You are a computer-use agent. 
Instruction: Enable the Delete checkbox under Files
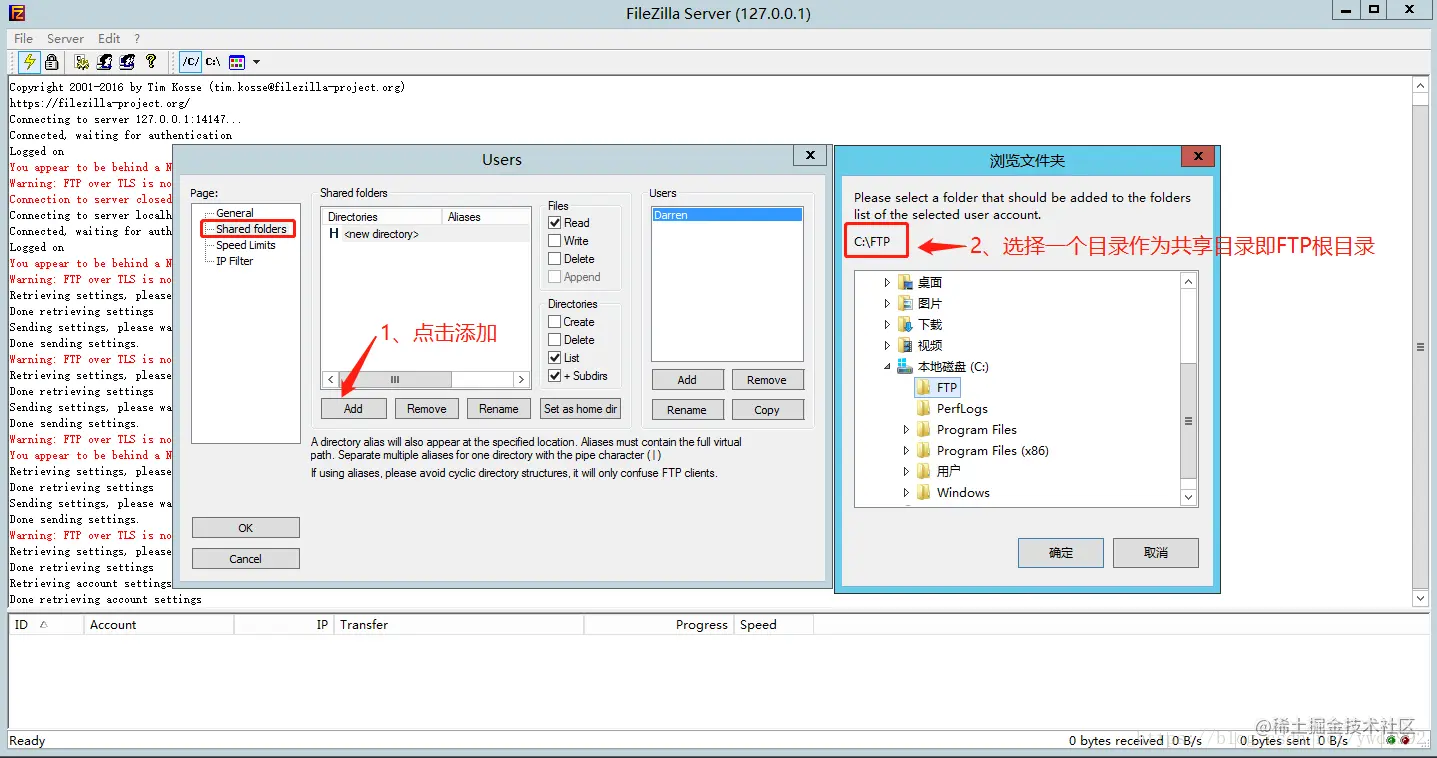point(554,259)
